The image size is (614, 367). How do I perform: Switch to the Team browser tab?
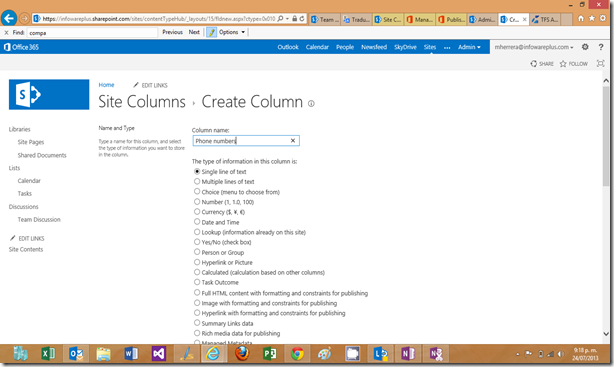[x=325, y=19]
